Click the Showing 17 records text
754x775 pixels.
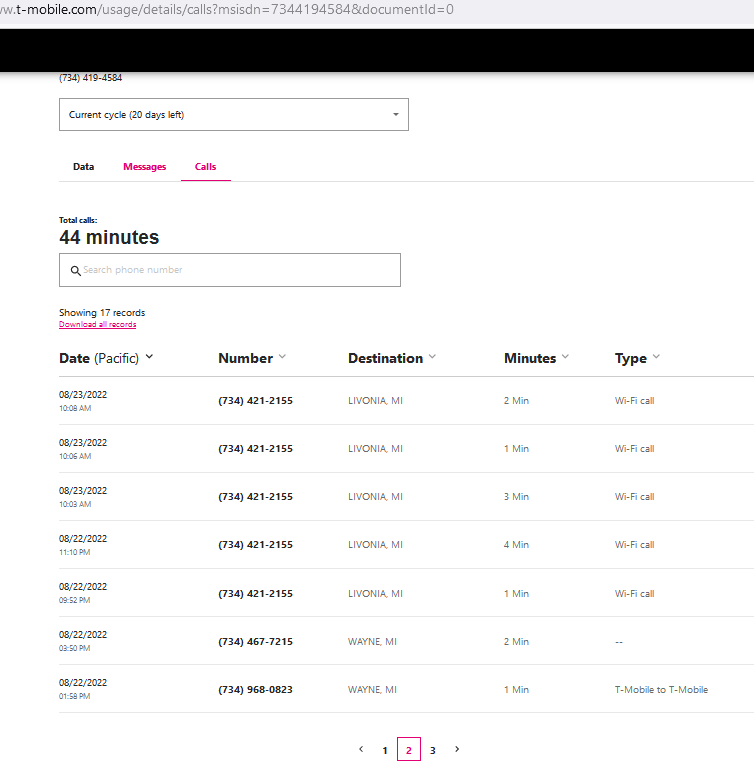tap(102, 312)
